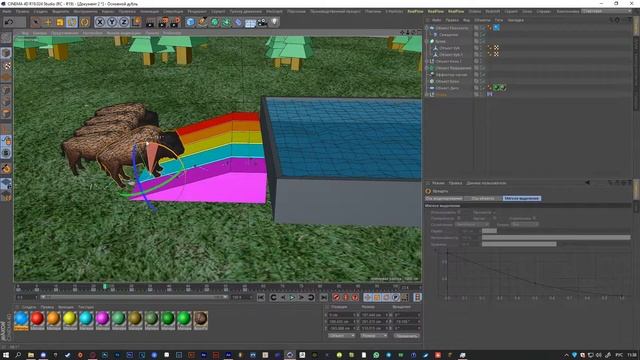The height and width of the screenshot is (360, 640).
Task: Go to the start of the animation
Action: (x=261, y=298)
